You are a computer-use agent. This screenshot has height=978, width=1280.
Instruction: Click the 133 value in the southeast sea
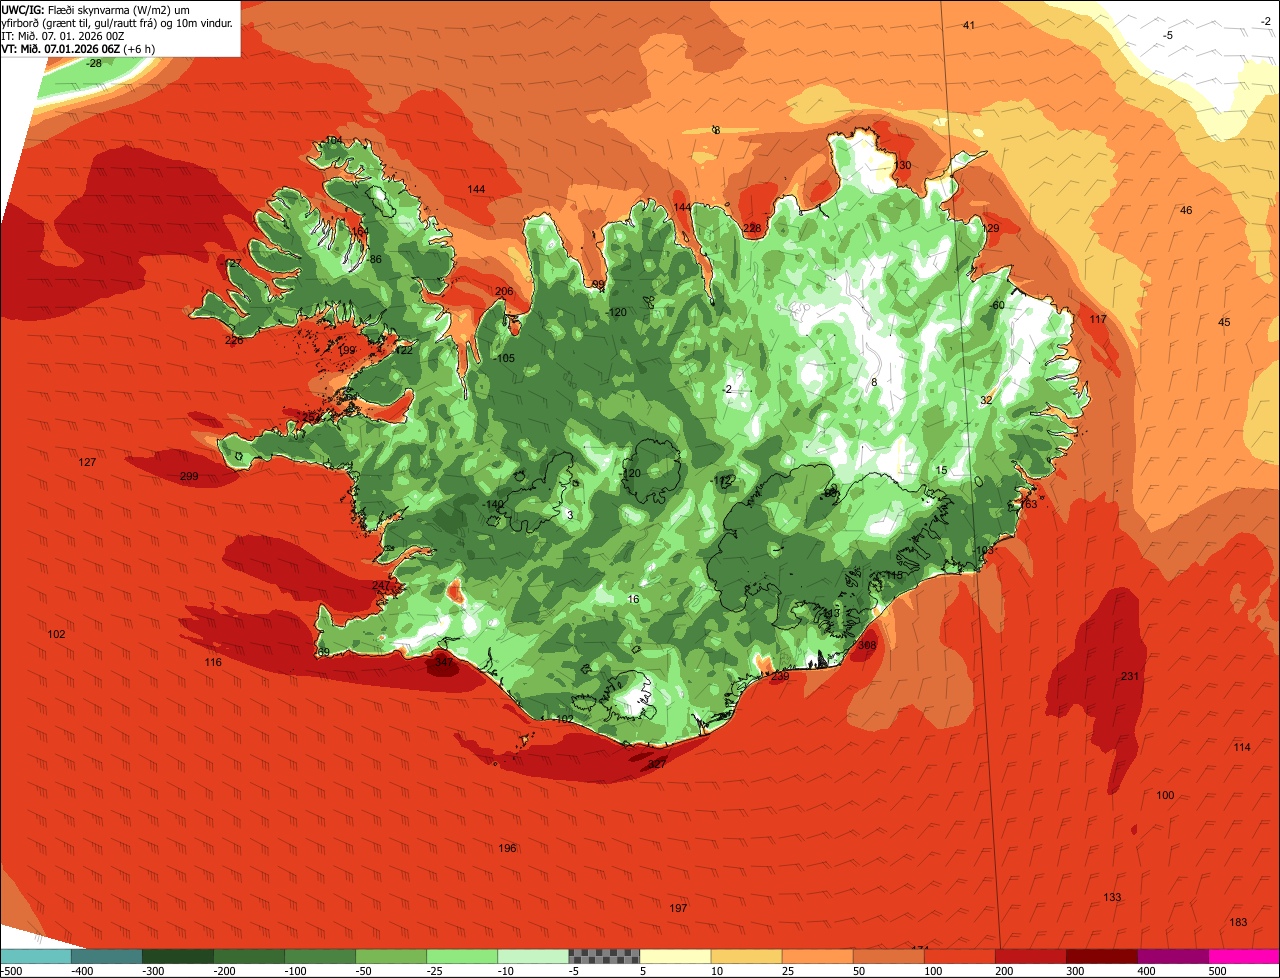(x=1112, y=897)
